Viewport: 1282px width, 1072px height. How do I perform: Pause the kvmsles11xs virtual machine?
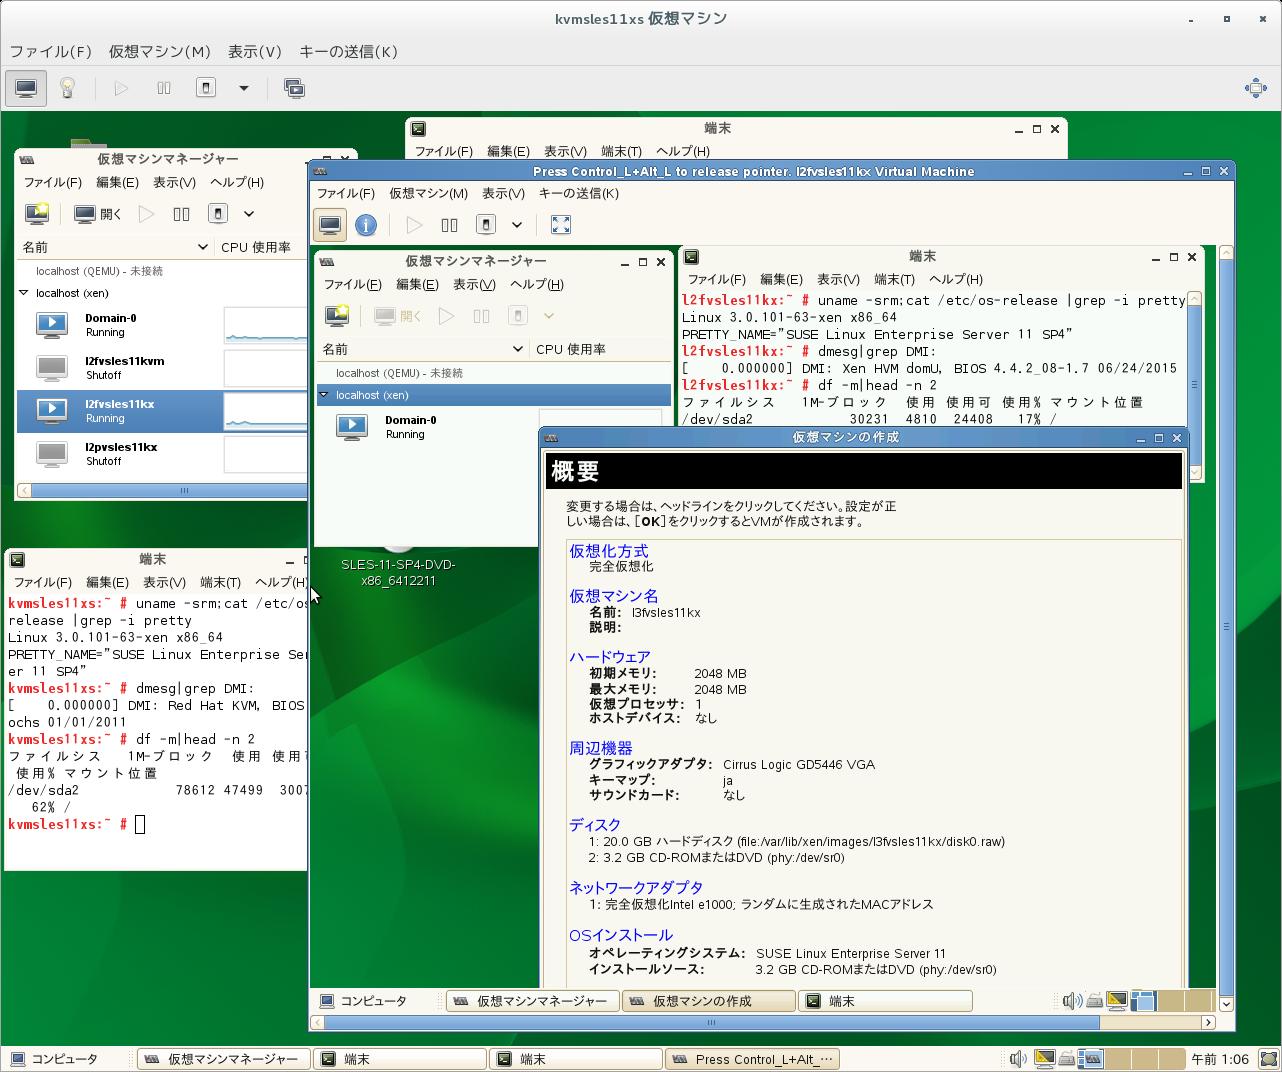164,88
